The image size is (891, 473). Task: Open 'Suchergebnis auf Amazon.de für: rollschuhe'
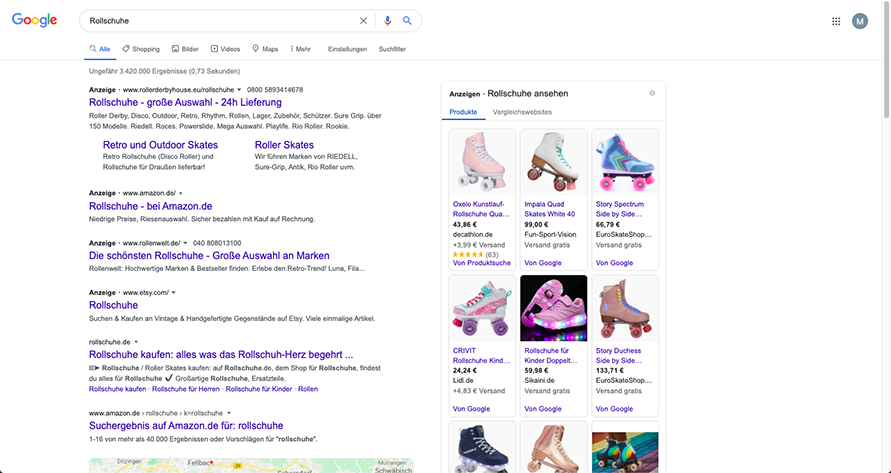[186, 426]
